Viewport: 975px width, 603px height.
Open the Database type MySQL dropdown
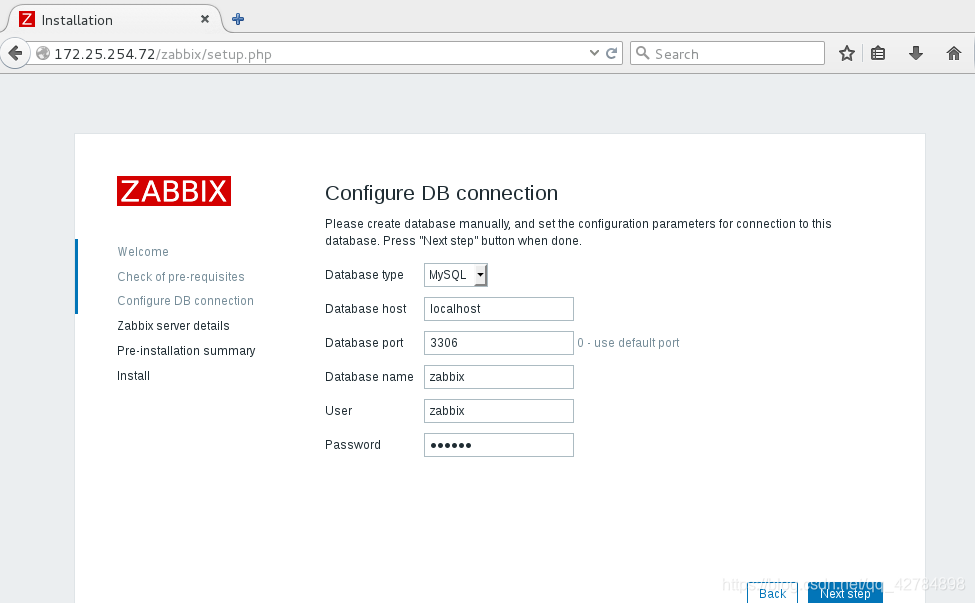[455, 275]
